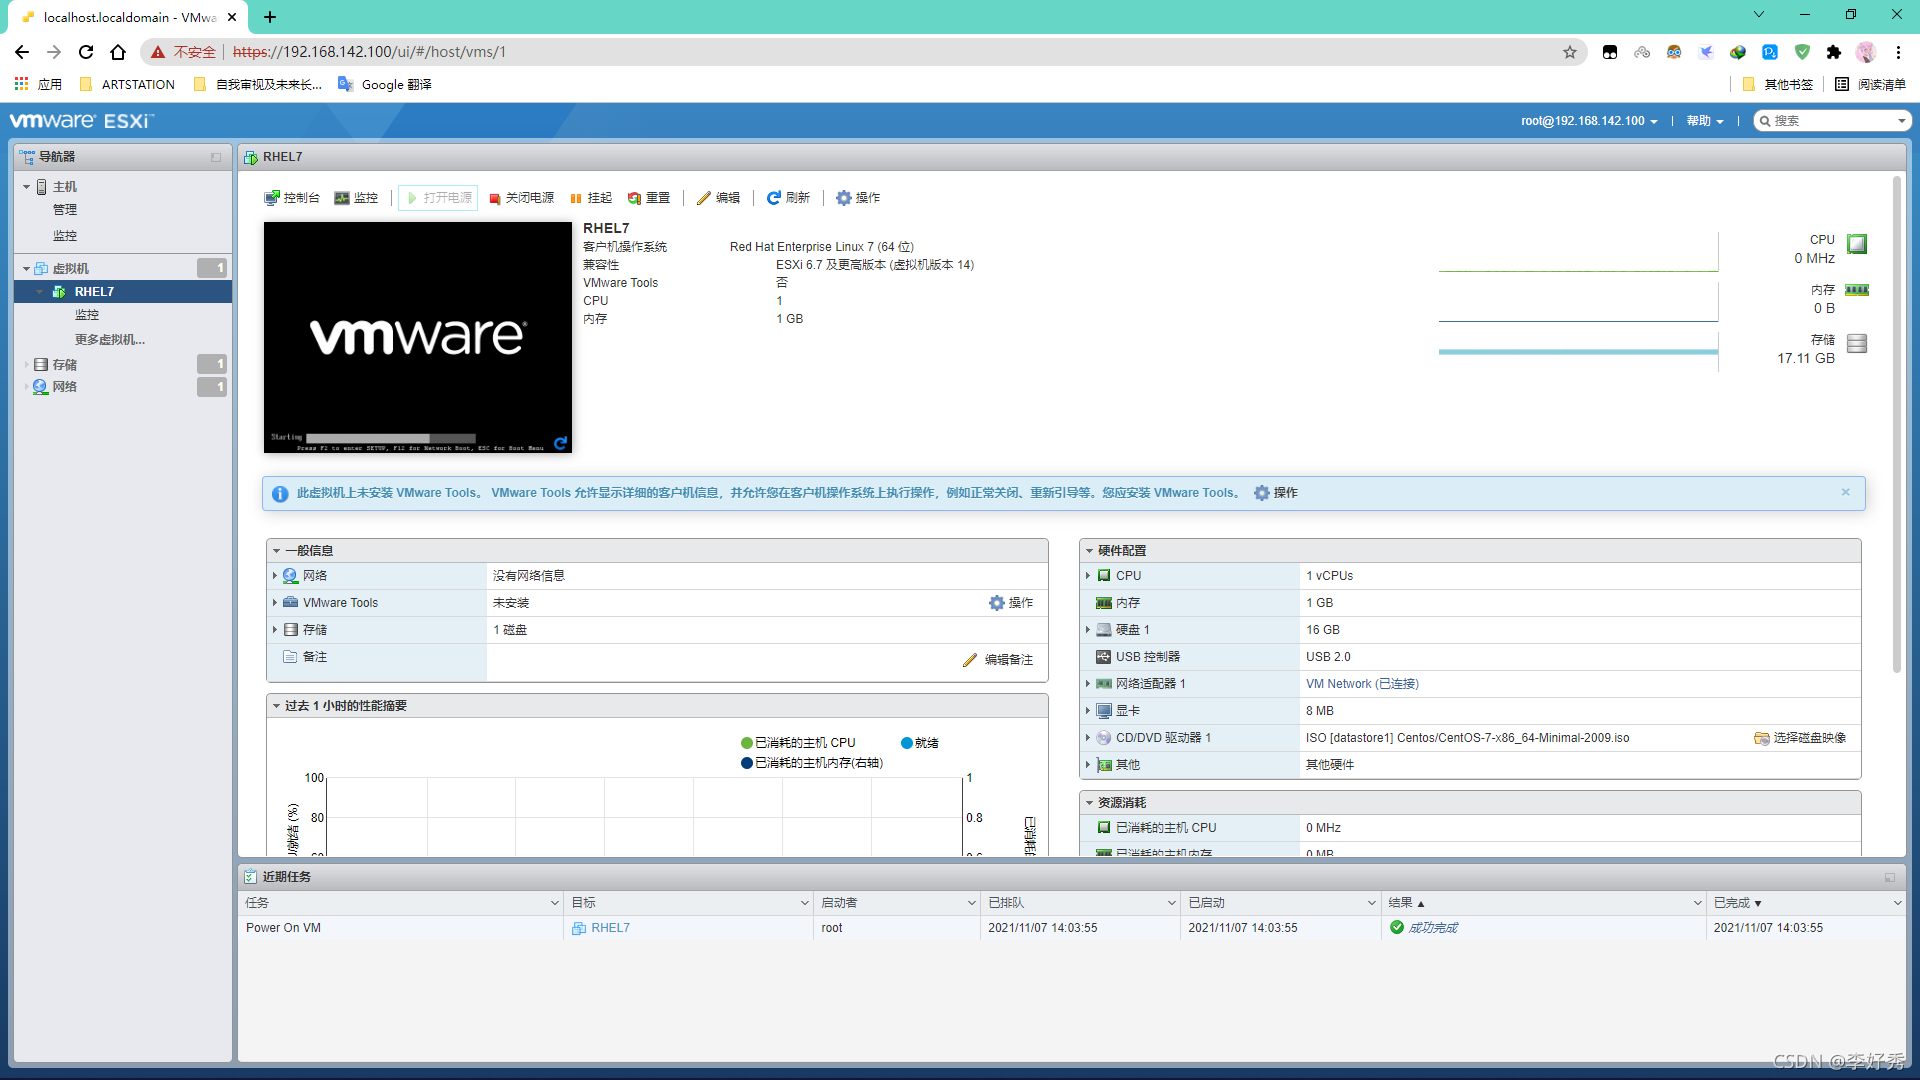1920x1080 pixels.
Task: Click the power off (关闭电源) icon
Action: [495, 198]
